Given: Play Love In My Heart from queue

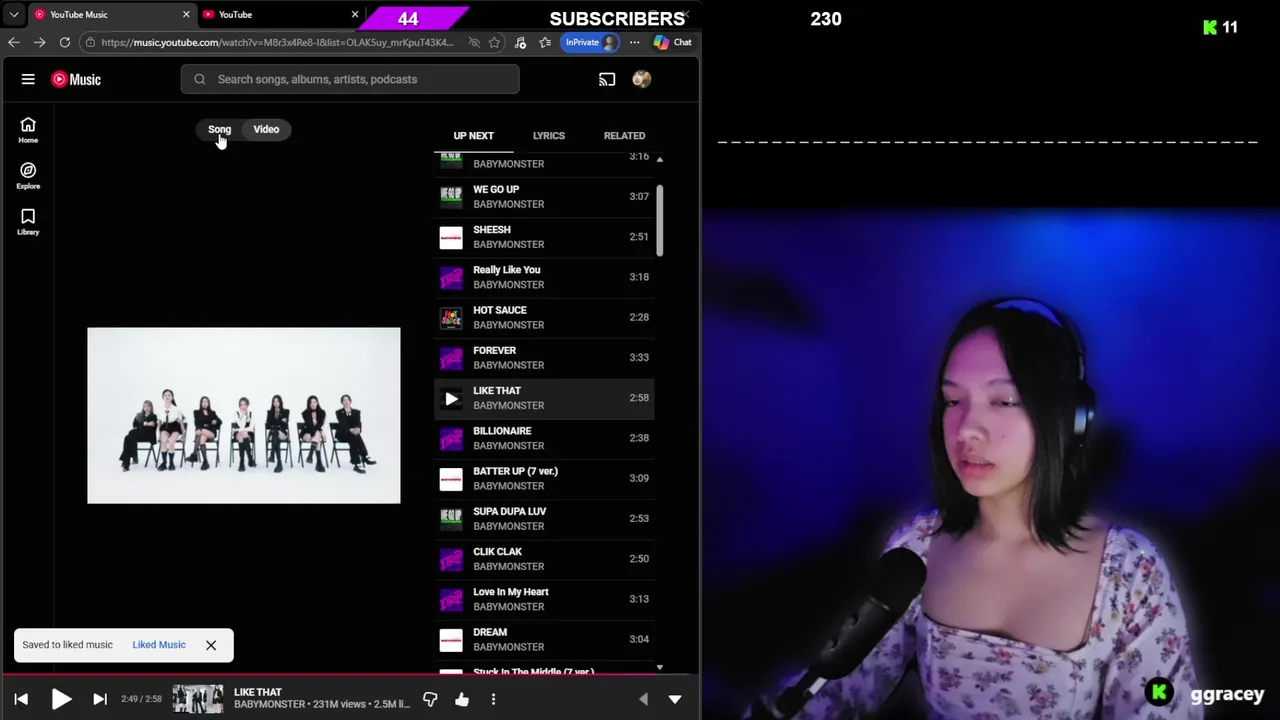Looking at the screenshot, I should 545,599.
